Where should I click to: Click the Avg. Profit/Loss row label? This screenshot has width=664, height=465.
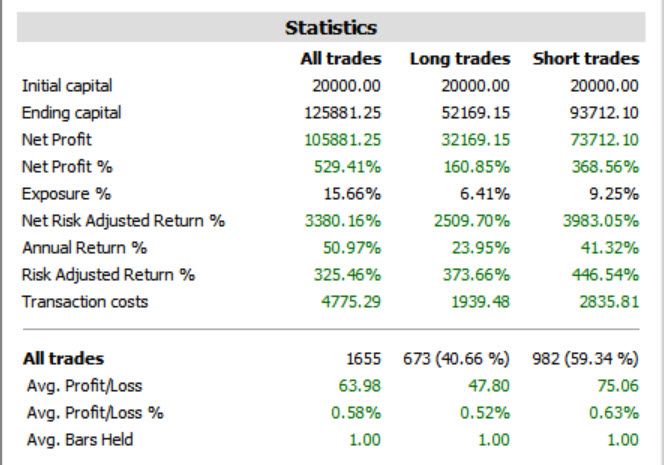click(83, 385)
